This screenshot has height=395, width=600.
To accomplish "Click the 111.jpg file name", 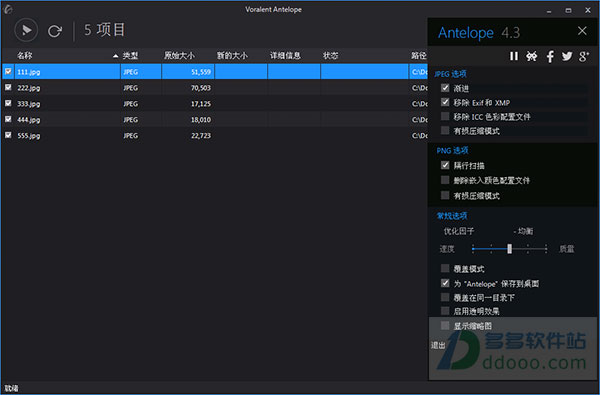I will (x=29, y=72).
